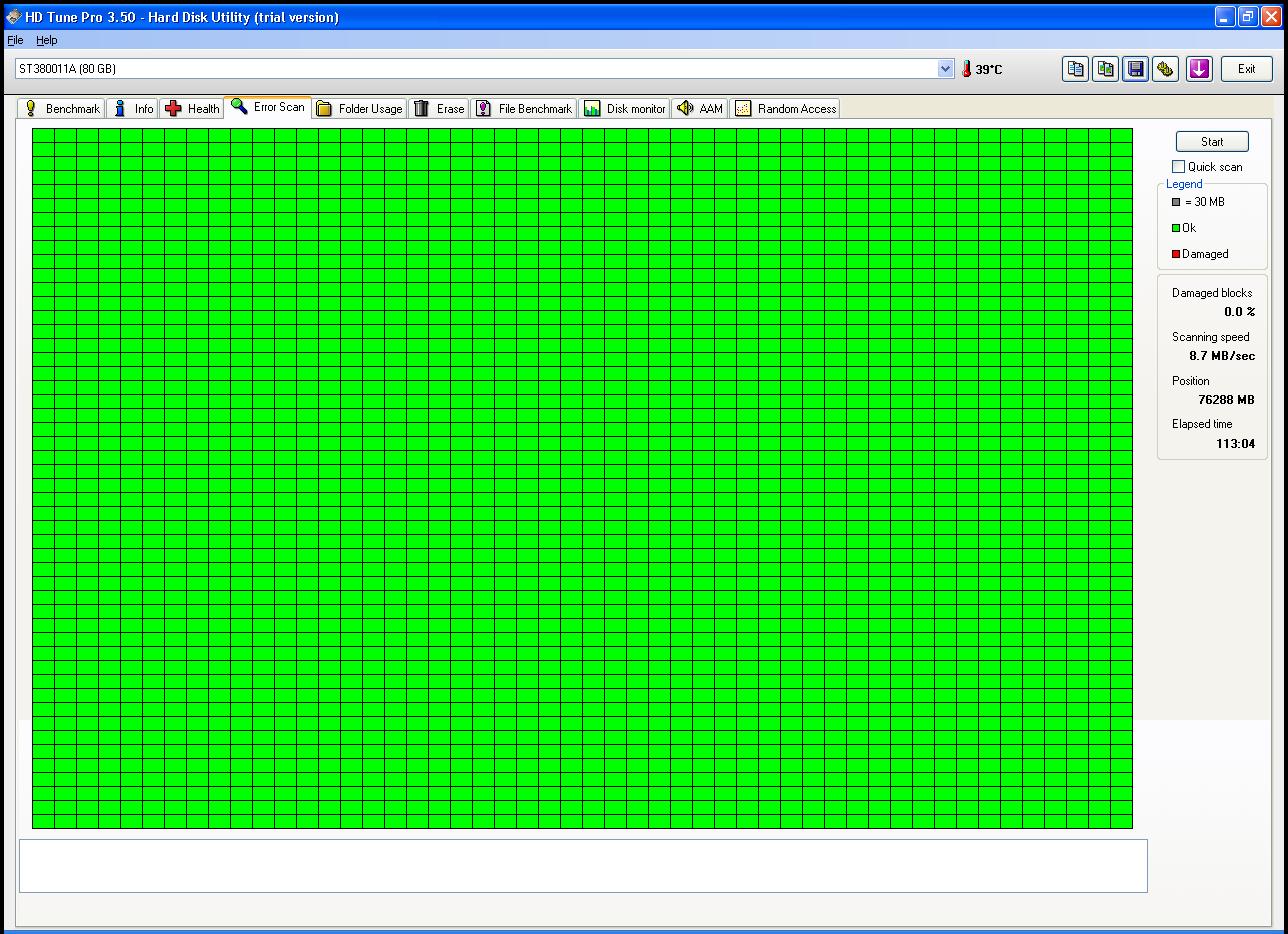Click the purple down-arrow minimize-to-tray icon
Viewport: 1288px width, 934px height.
(1199, 69)
